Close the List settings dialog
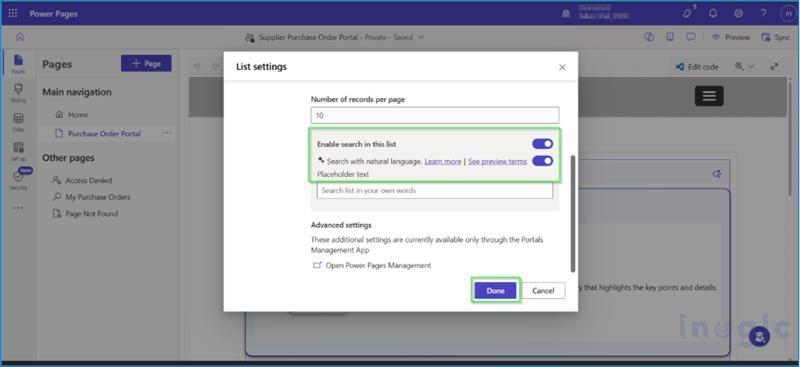The width and height of the screenshot is (800, 367). click(x=562, y=67)
